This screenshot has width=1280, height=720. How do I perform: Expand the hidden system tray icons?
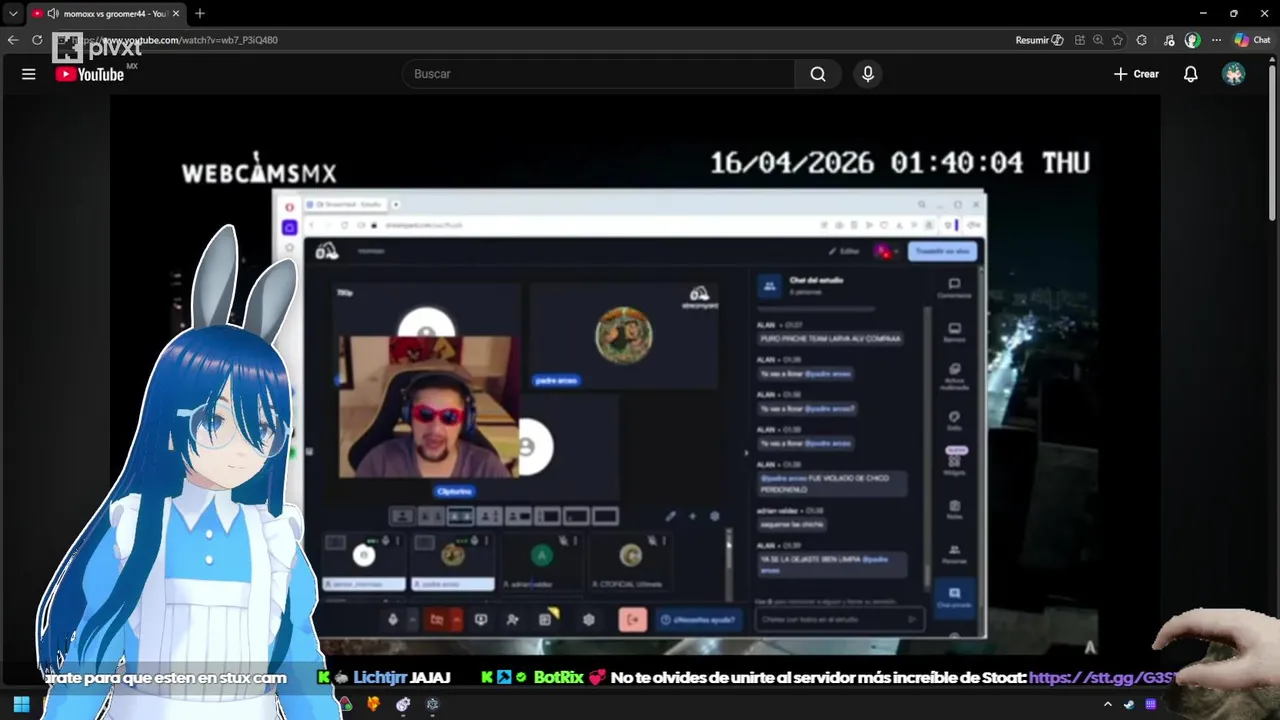tap(1107, 704)
